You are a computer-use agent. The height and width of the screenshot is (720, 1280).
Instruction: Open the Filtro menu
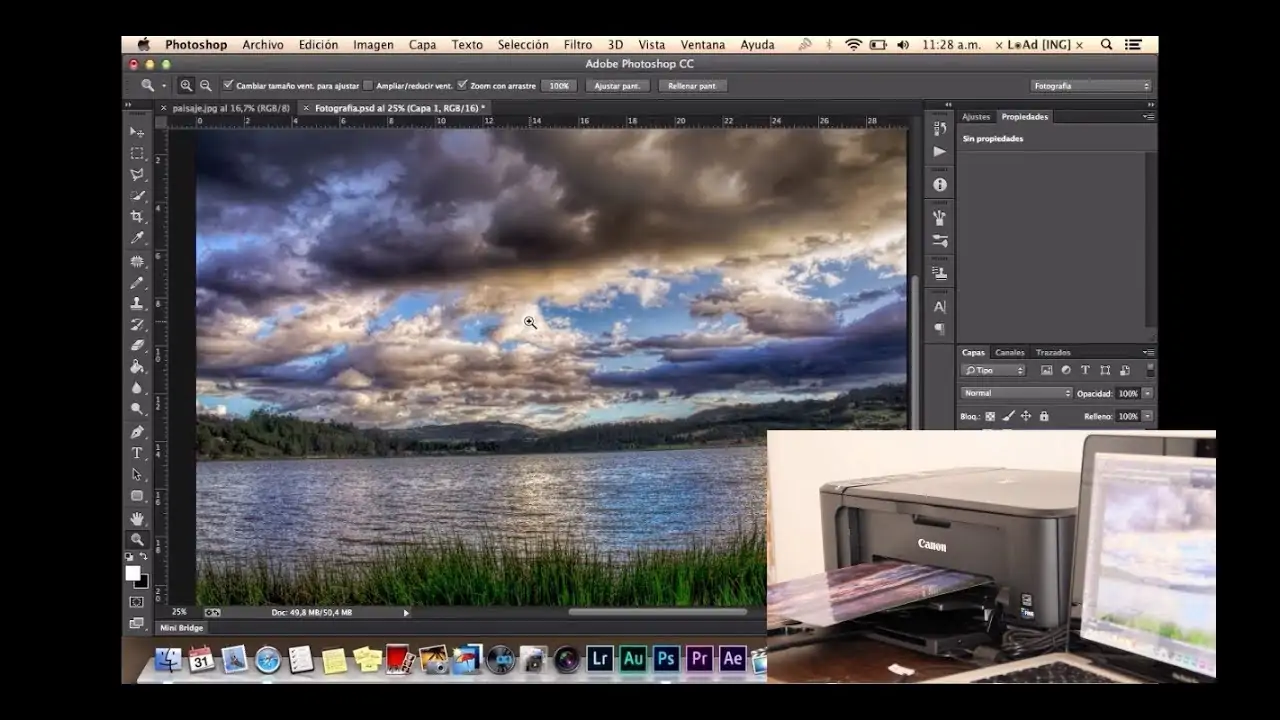point(577,45)
